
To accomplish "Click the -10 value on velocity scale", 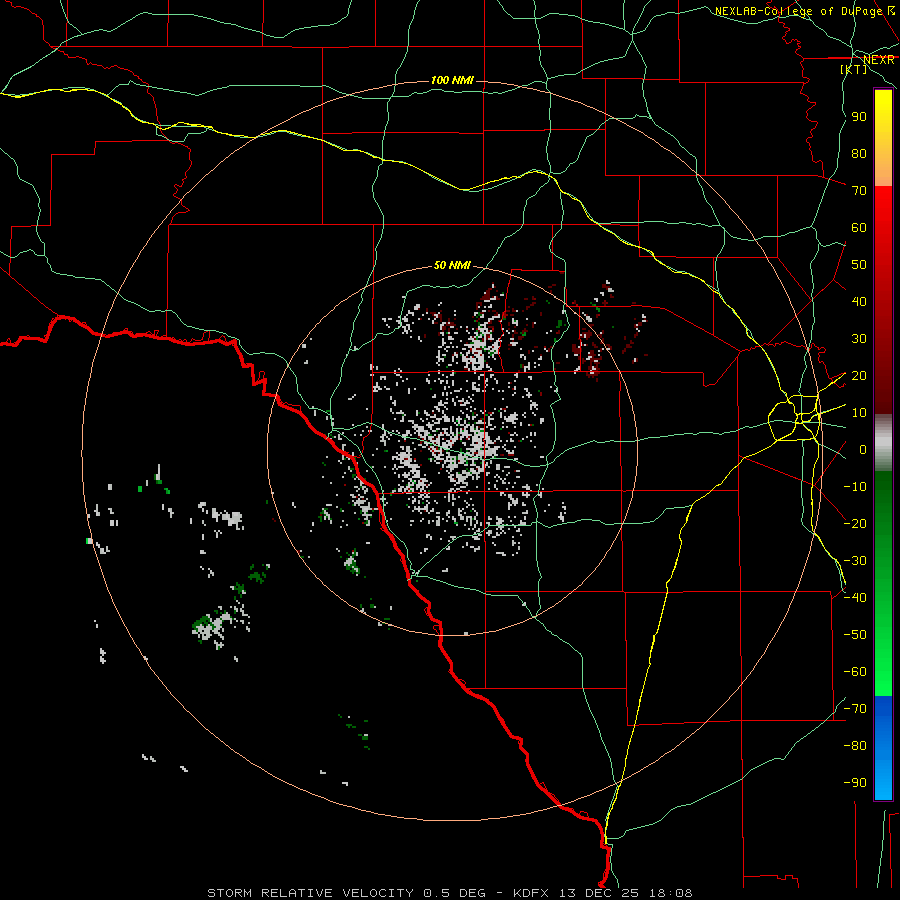I will 855,487.
